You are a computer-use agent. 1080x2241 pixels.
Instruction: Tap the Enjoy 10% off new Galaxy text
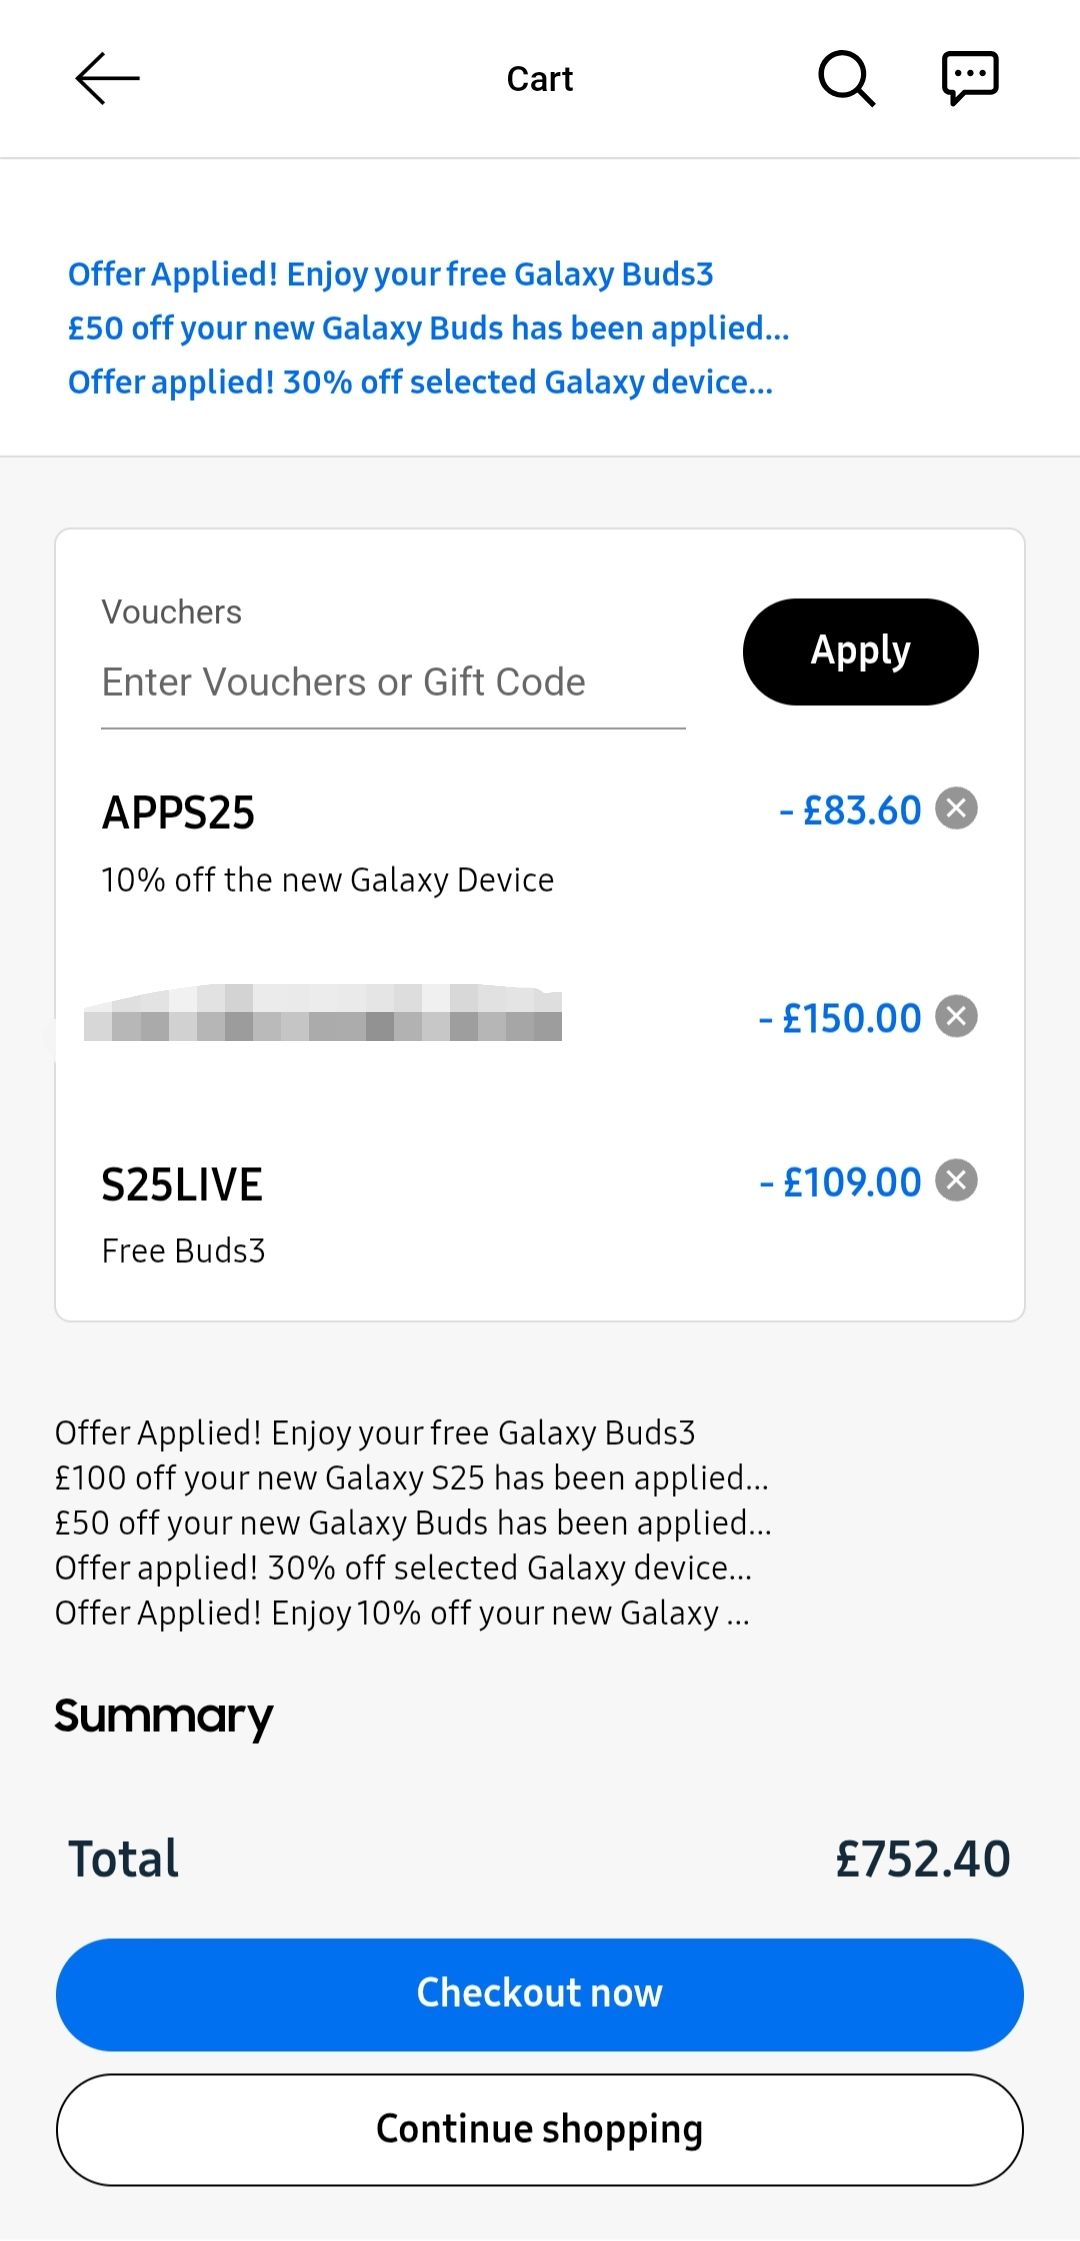402,1613
